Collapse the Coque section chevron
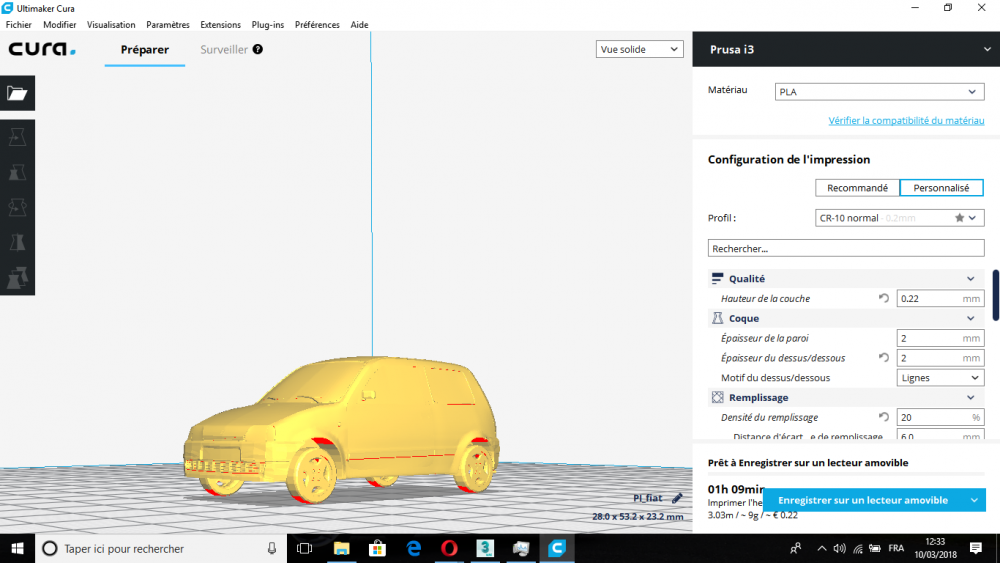 coord(971,318)
